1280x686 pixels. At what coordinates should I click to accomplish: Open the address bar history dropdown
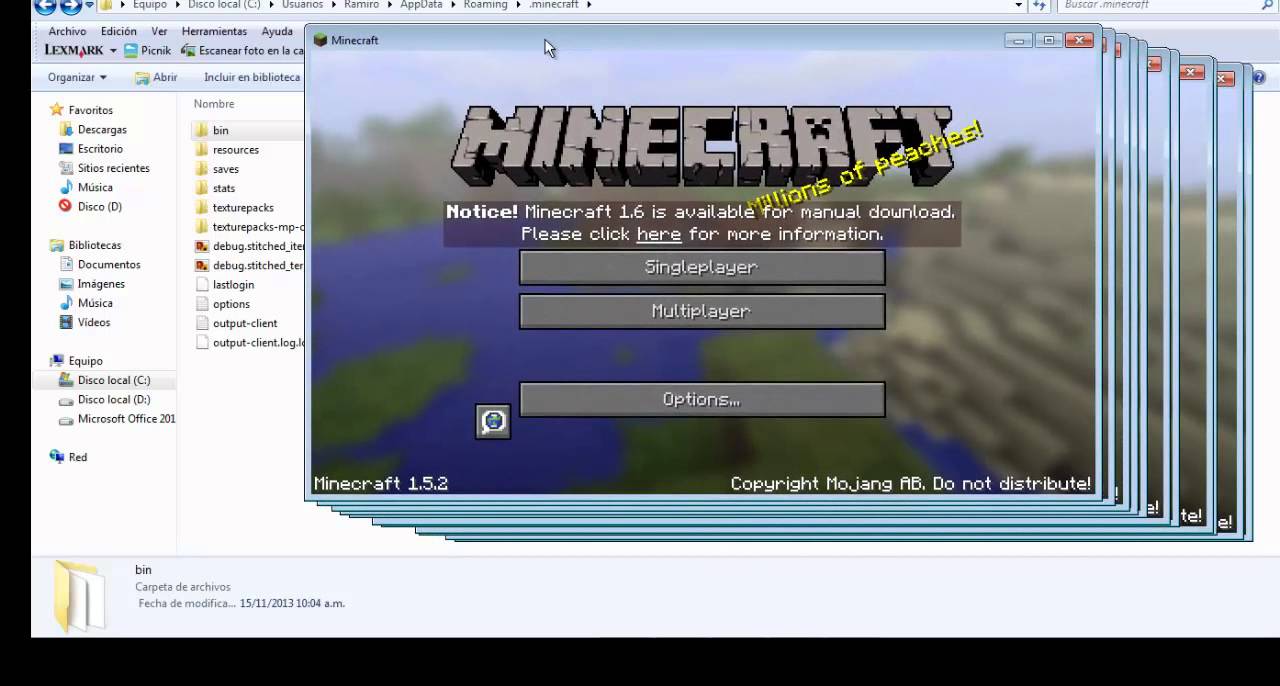tap(1018, 5)
